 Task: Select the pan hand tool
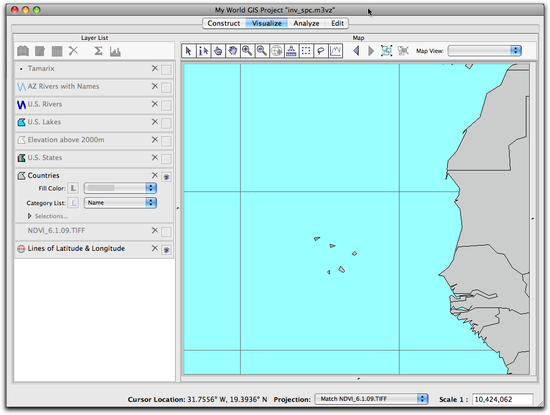pos(233,51)
